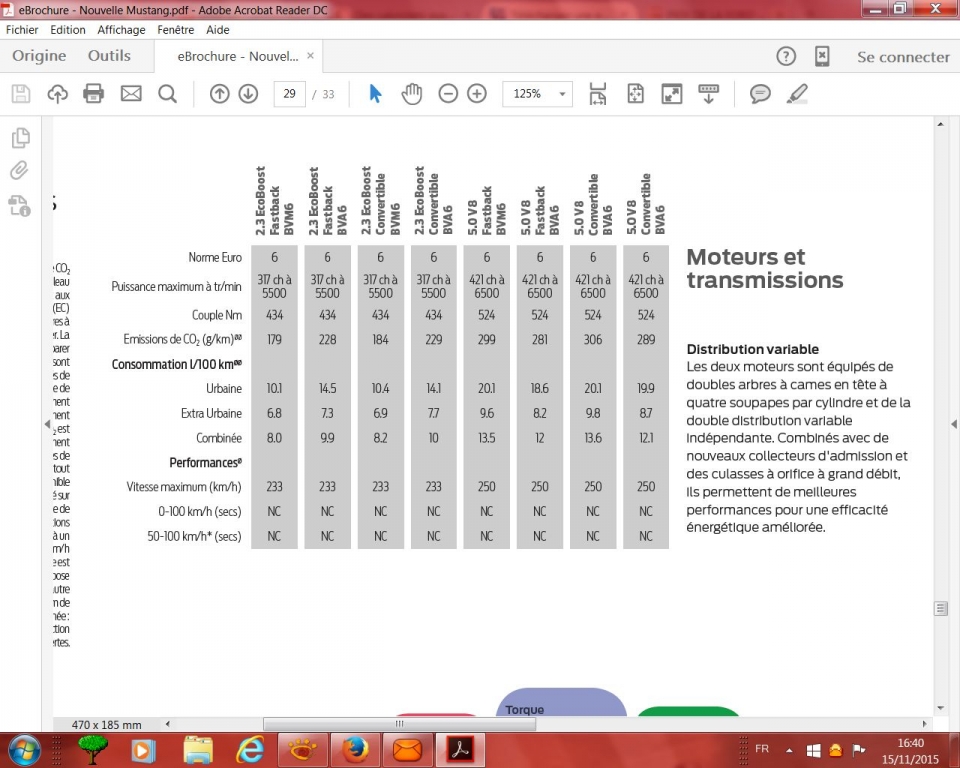Print the document via printer icon

[x=94, y=94]
